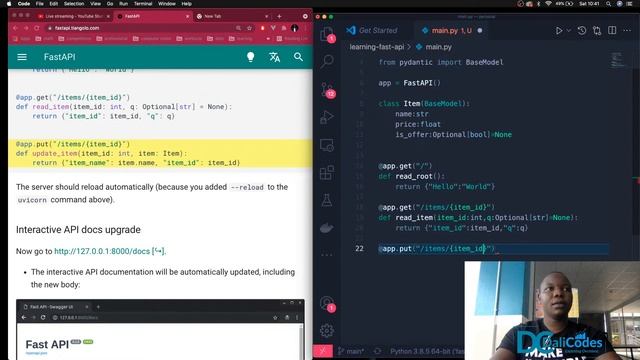Go back in the browser
640x360 pixels.
tap(15, 28)
